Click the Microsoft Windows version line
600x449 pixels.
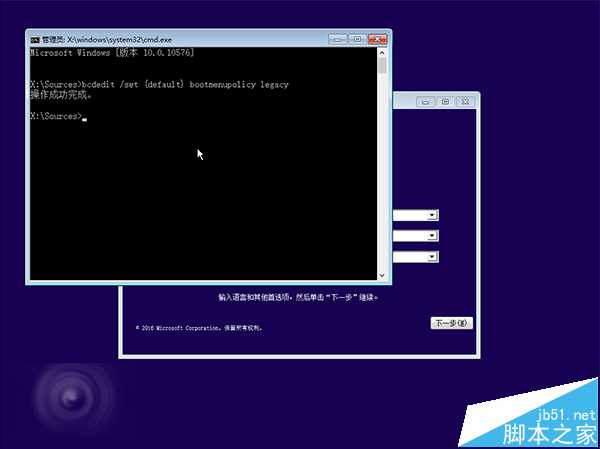click(112, 53)
